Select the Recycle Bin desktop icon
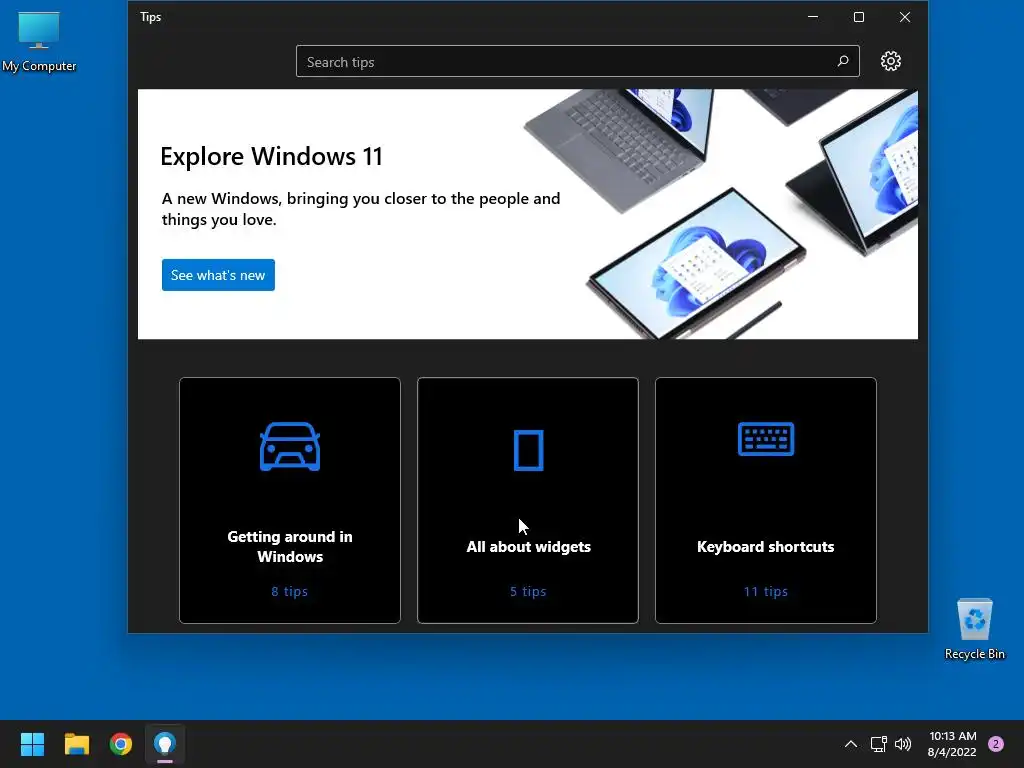This screenshot has width=1024, height=768. pyautogui.click(x=974, y=629)
